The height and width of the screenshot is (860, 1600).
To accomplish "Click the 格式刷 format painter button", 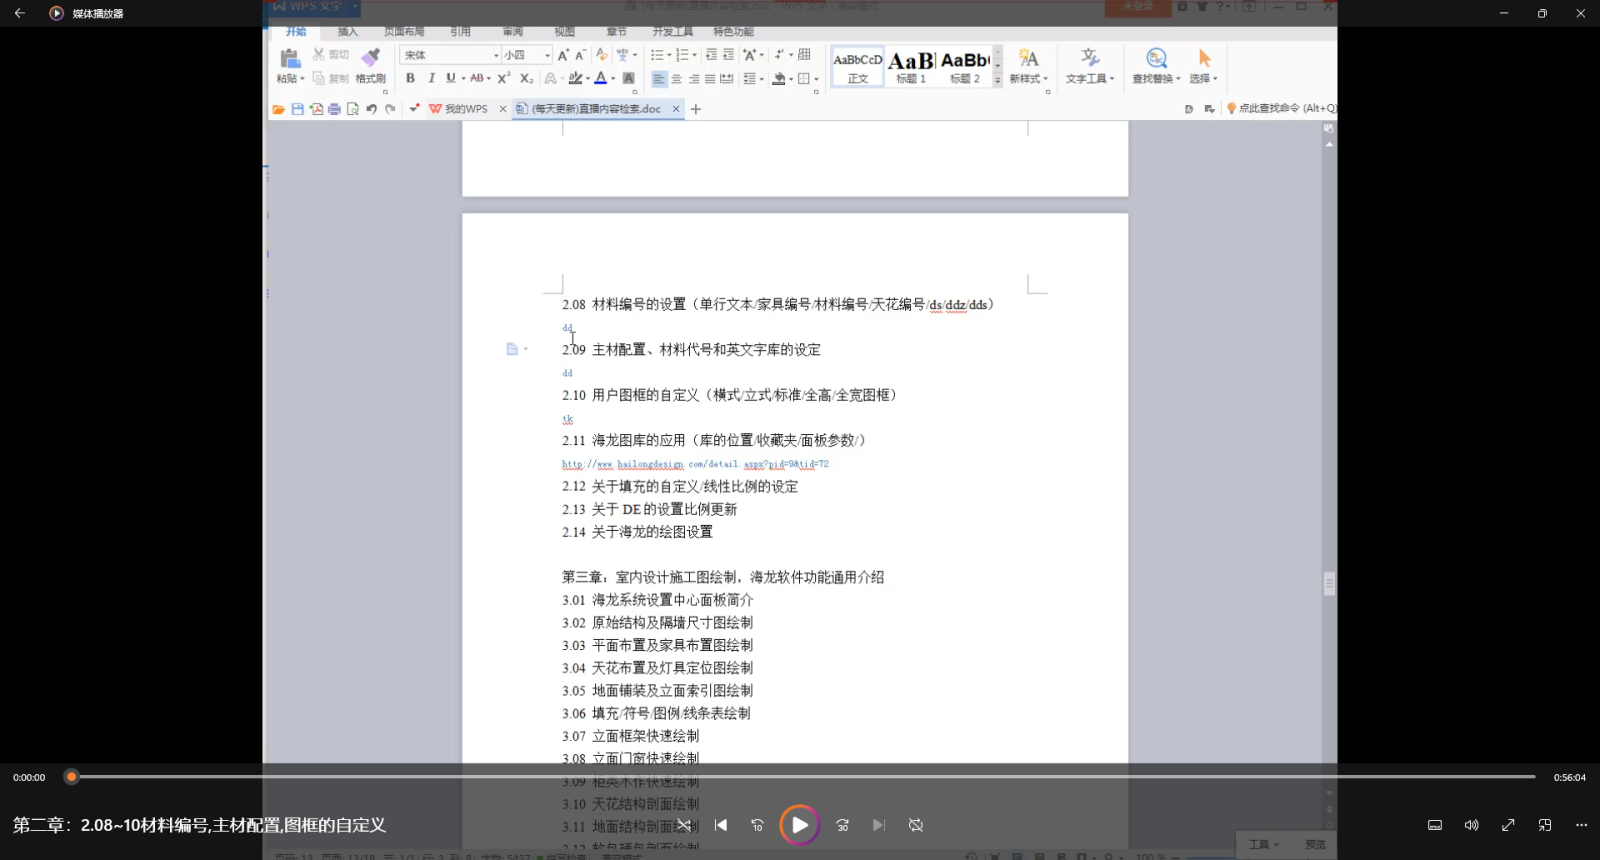I will pyautogui.click(x=371, y=66).
